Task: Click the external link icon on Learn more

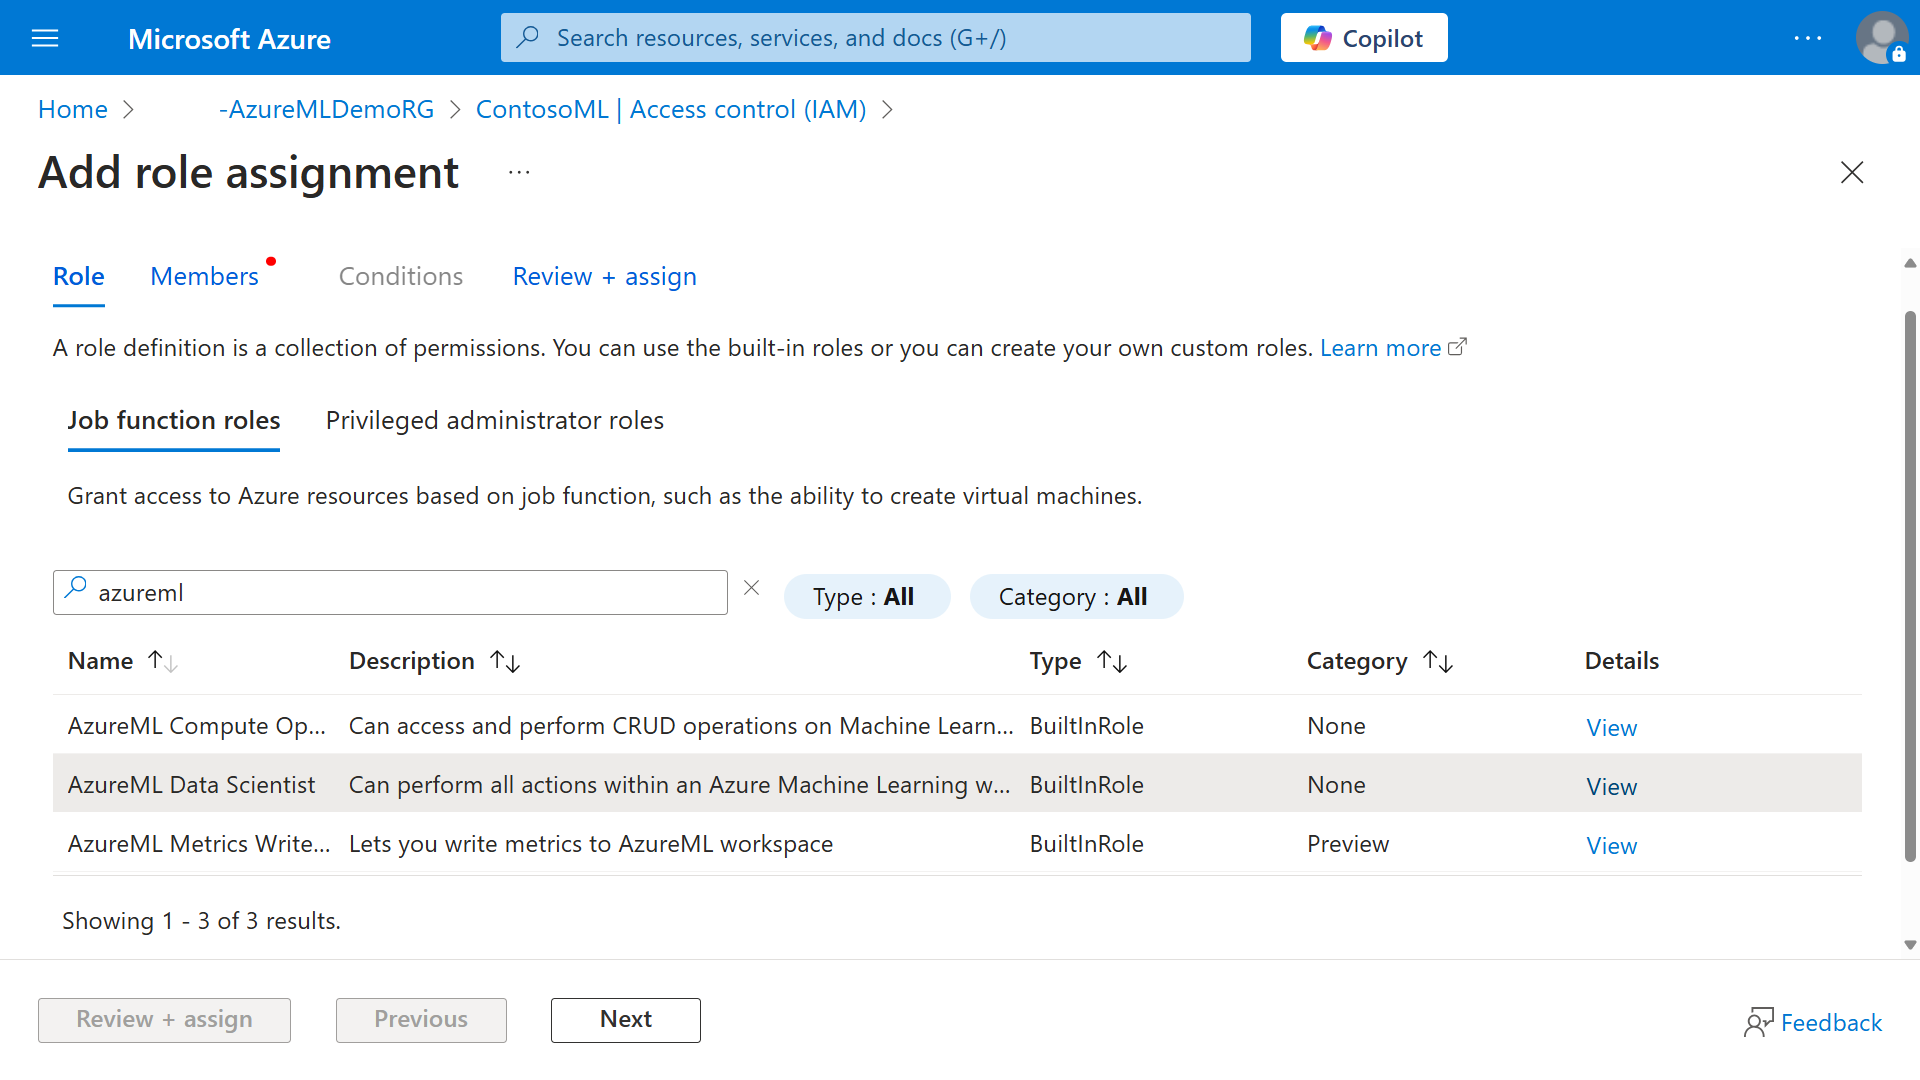Action: (1458, 345)
